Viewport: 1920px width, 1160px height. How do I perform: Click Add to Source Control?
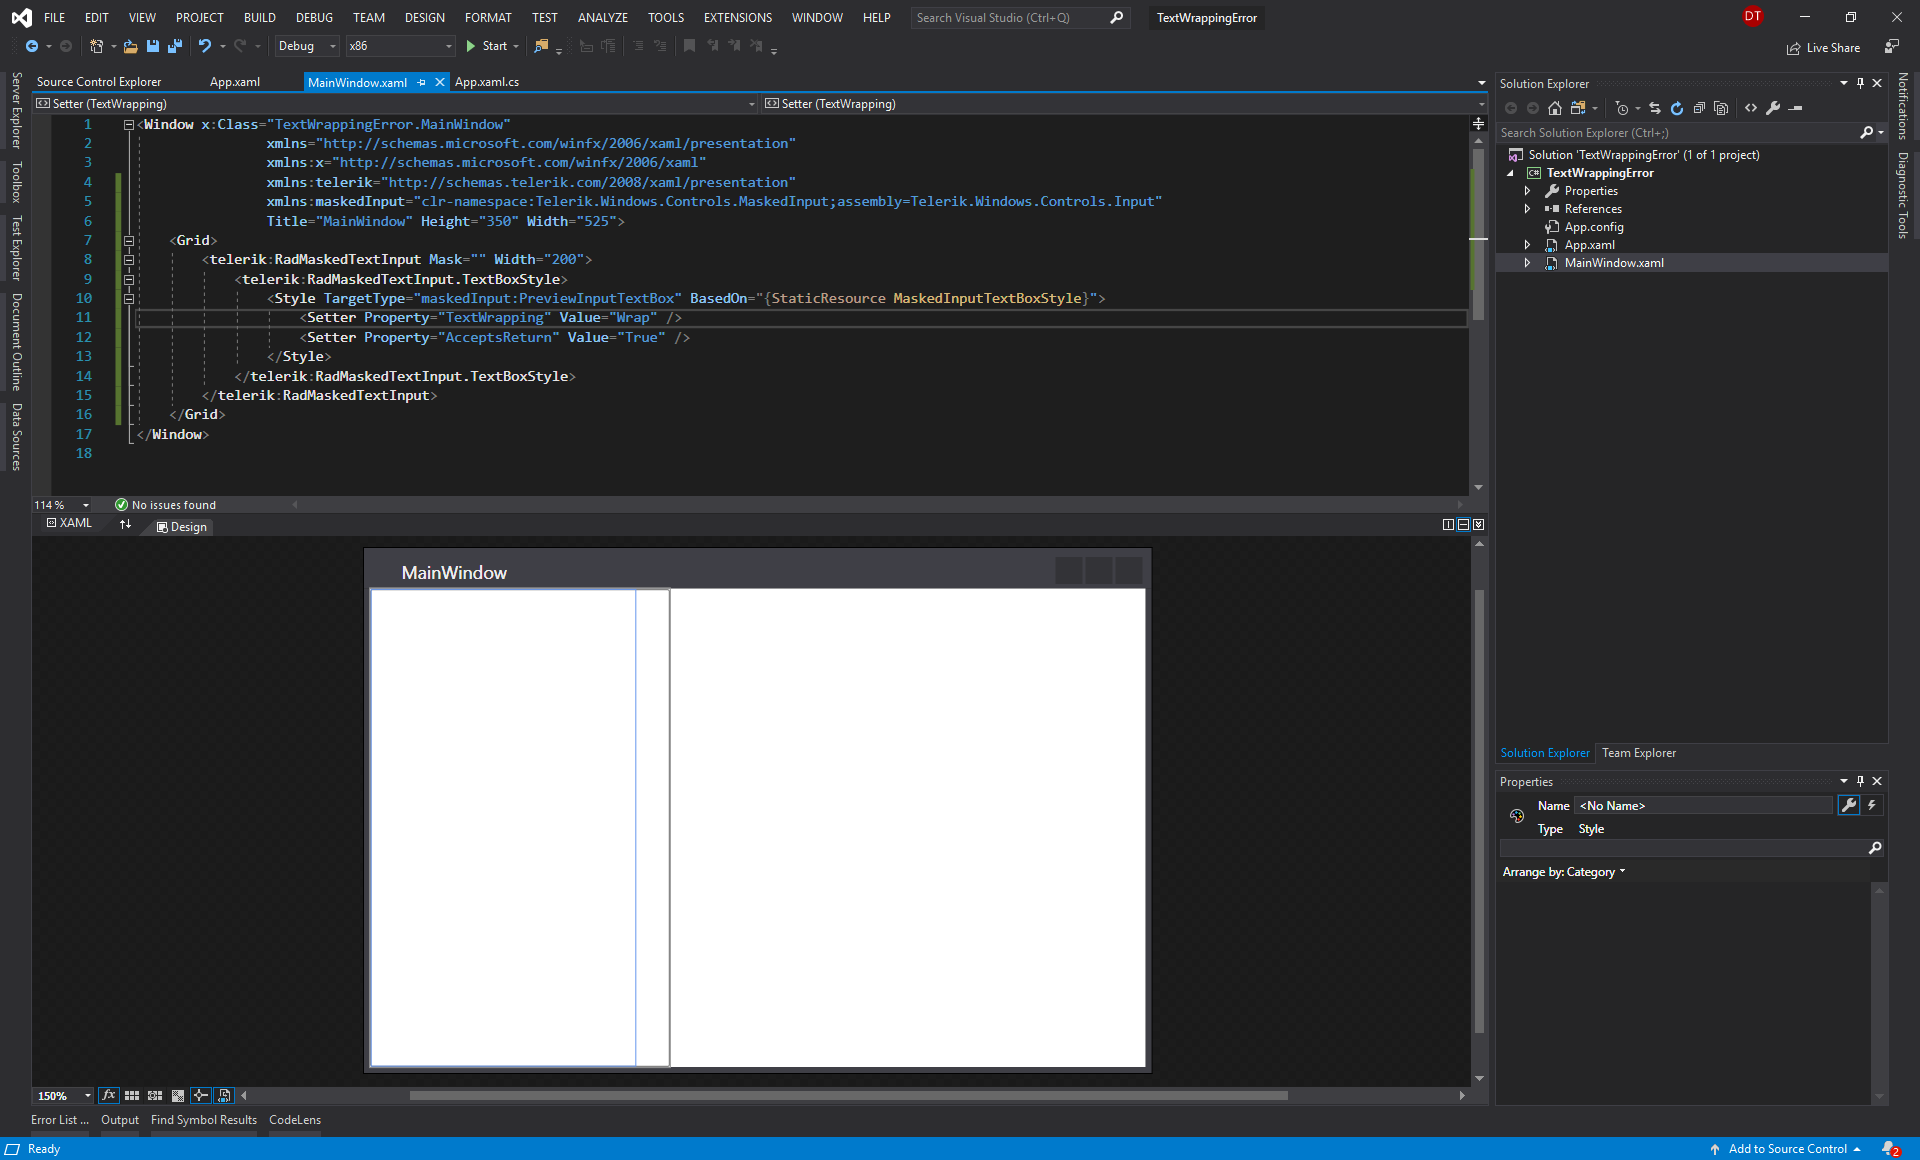1787,1149
